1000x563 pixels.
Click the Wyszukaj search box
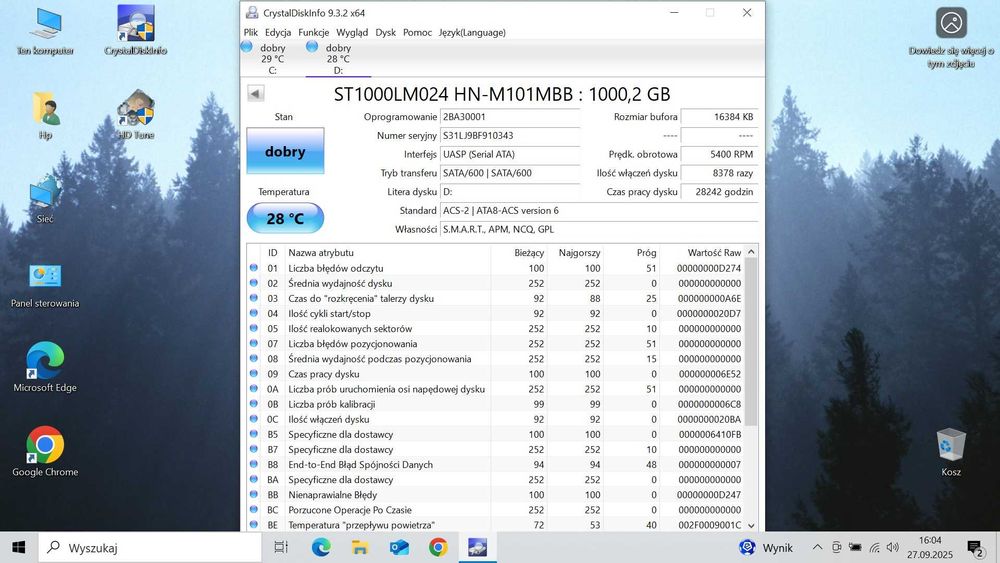tap(151, 547)
